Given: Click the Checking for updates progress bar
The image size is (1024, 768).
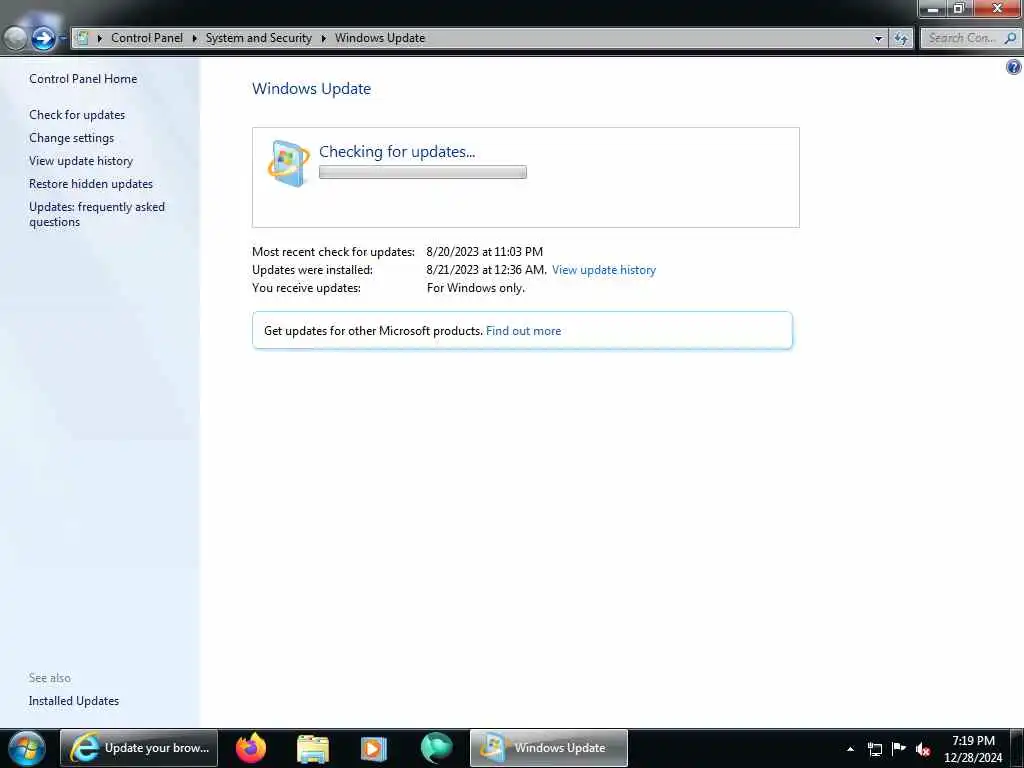Looking at the screenshot, I should point(423,172).
